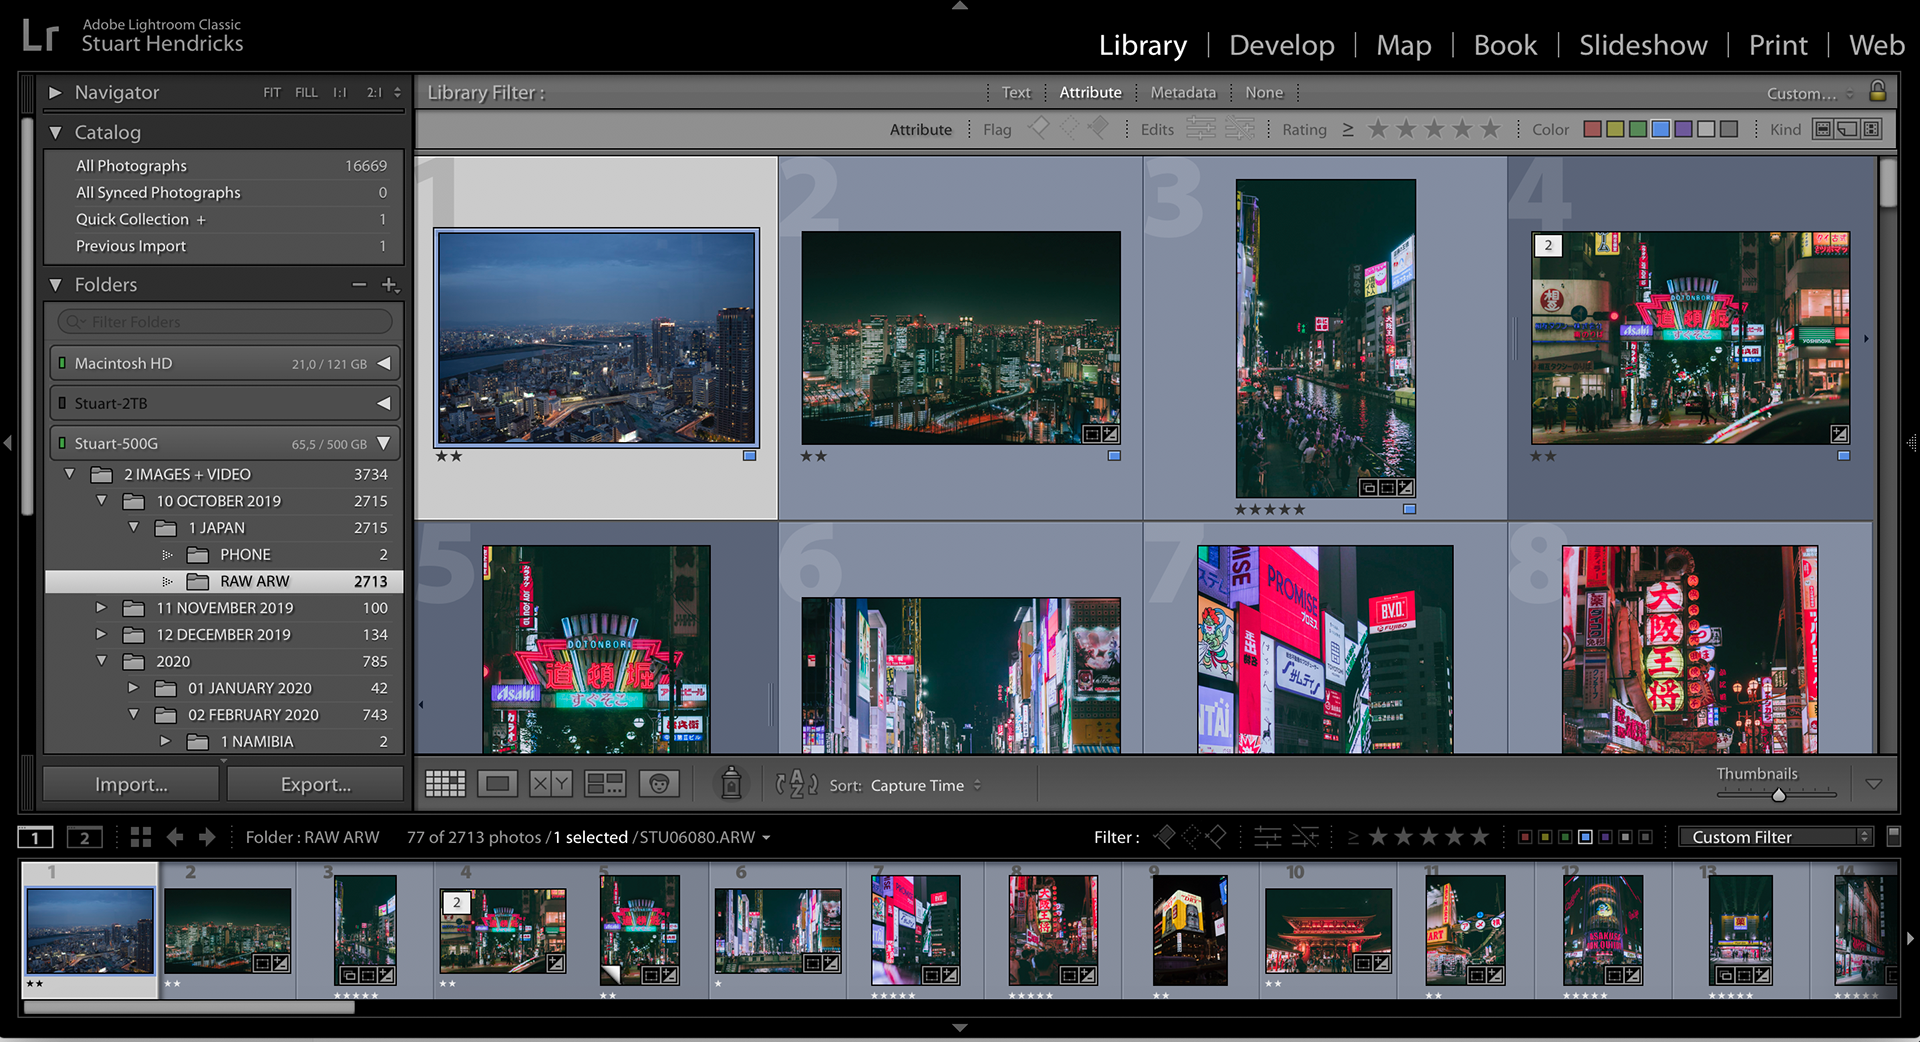1920x1042 pixels.
Task: Open the Sort Capture Time dropdown
Action: 925,785
